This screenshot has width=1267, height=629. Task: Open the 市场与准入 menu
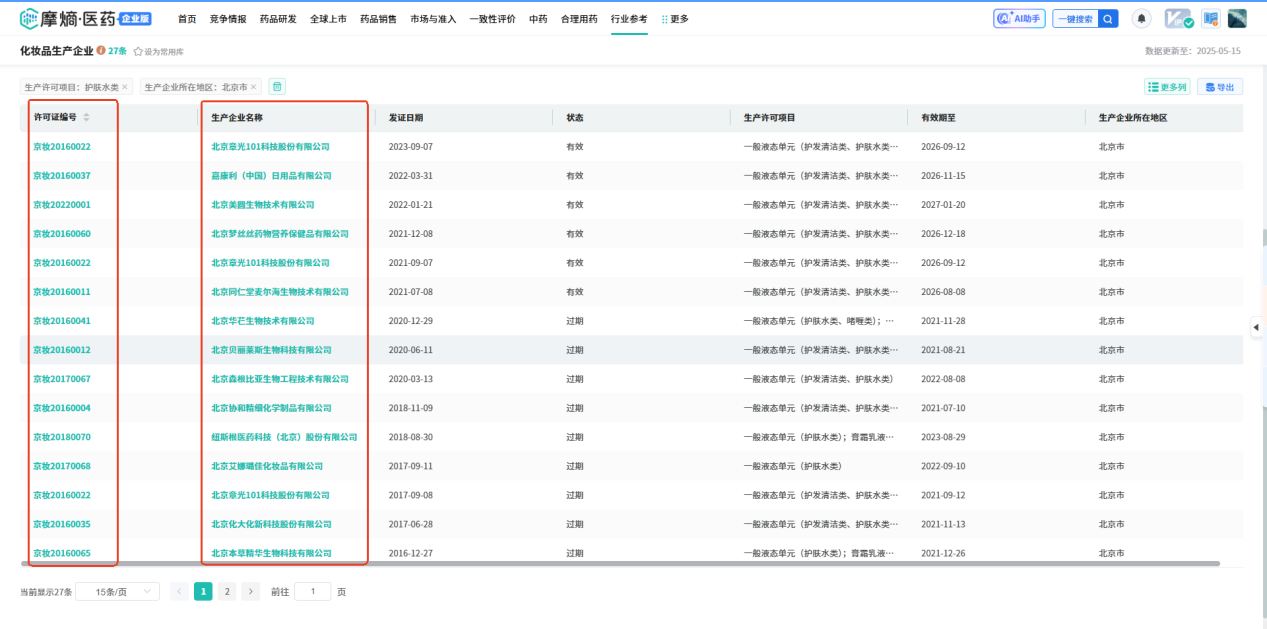(x=433, y=19)
